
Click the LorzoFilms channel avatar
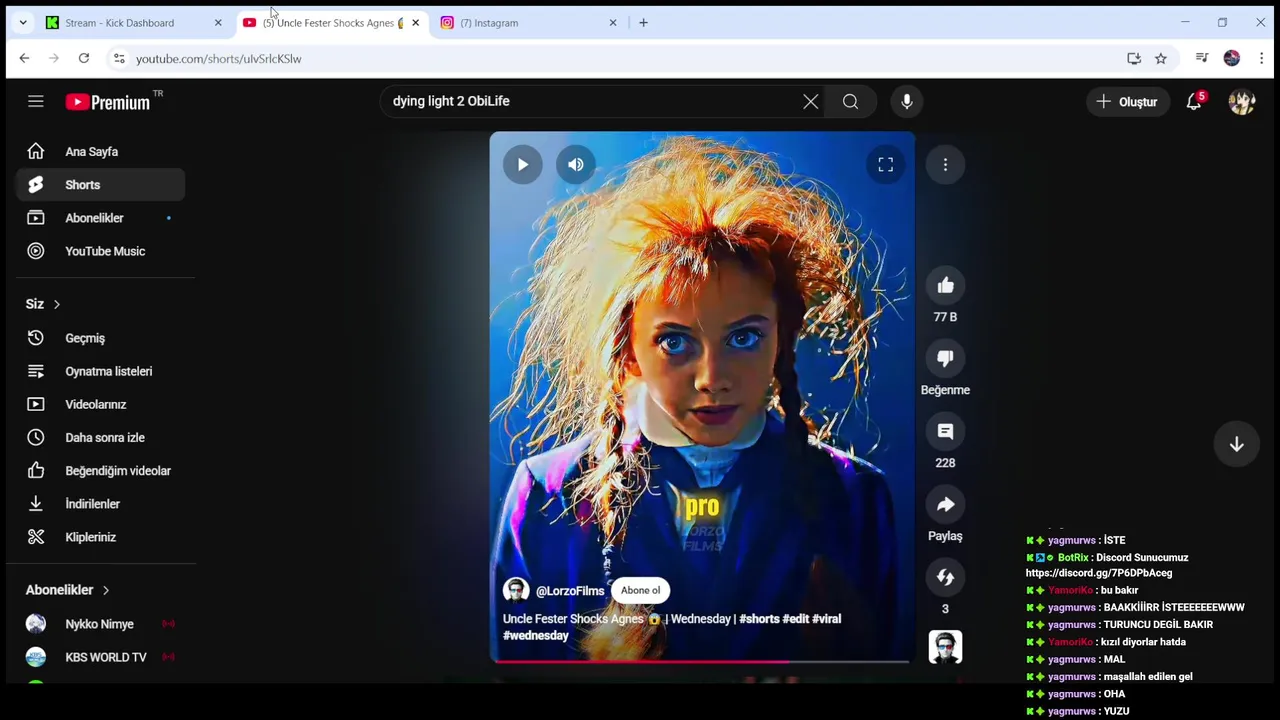(x=516, y=590)
